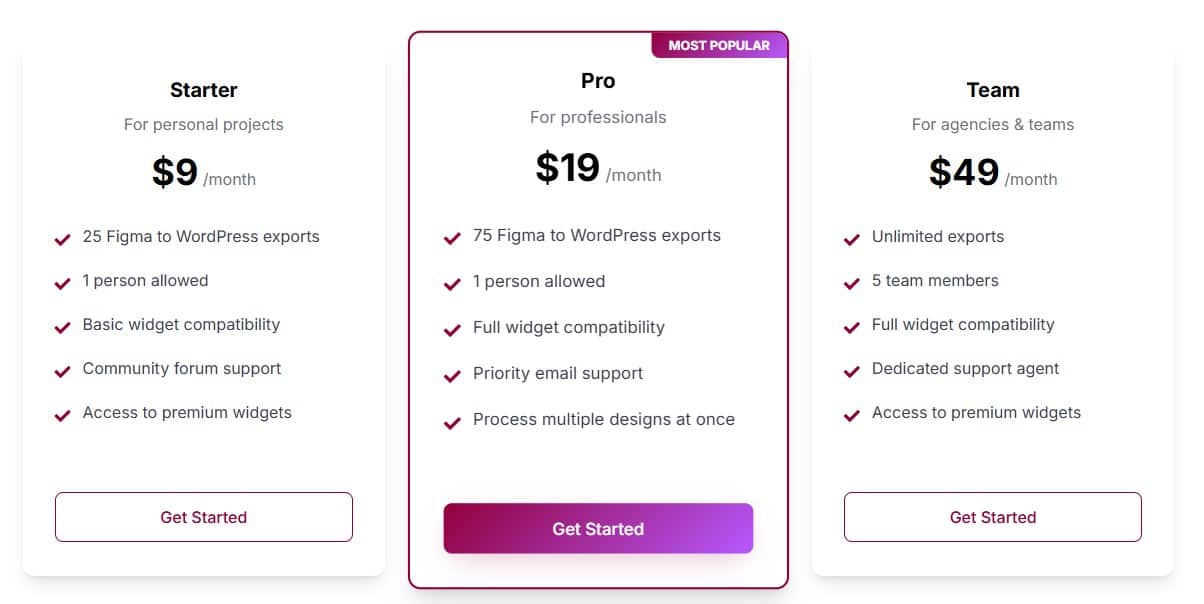Click the checkmark beside 25 Figma to WordPress exports

pos(61,238)
